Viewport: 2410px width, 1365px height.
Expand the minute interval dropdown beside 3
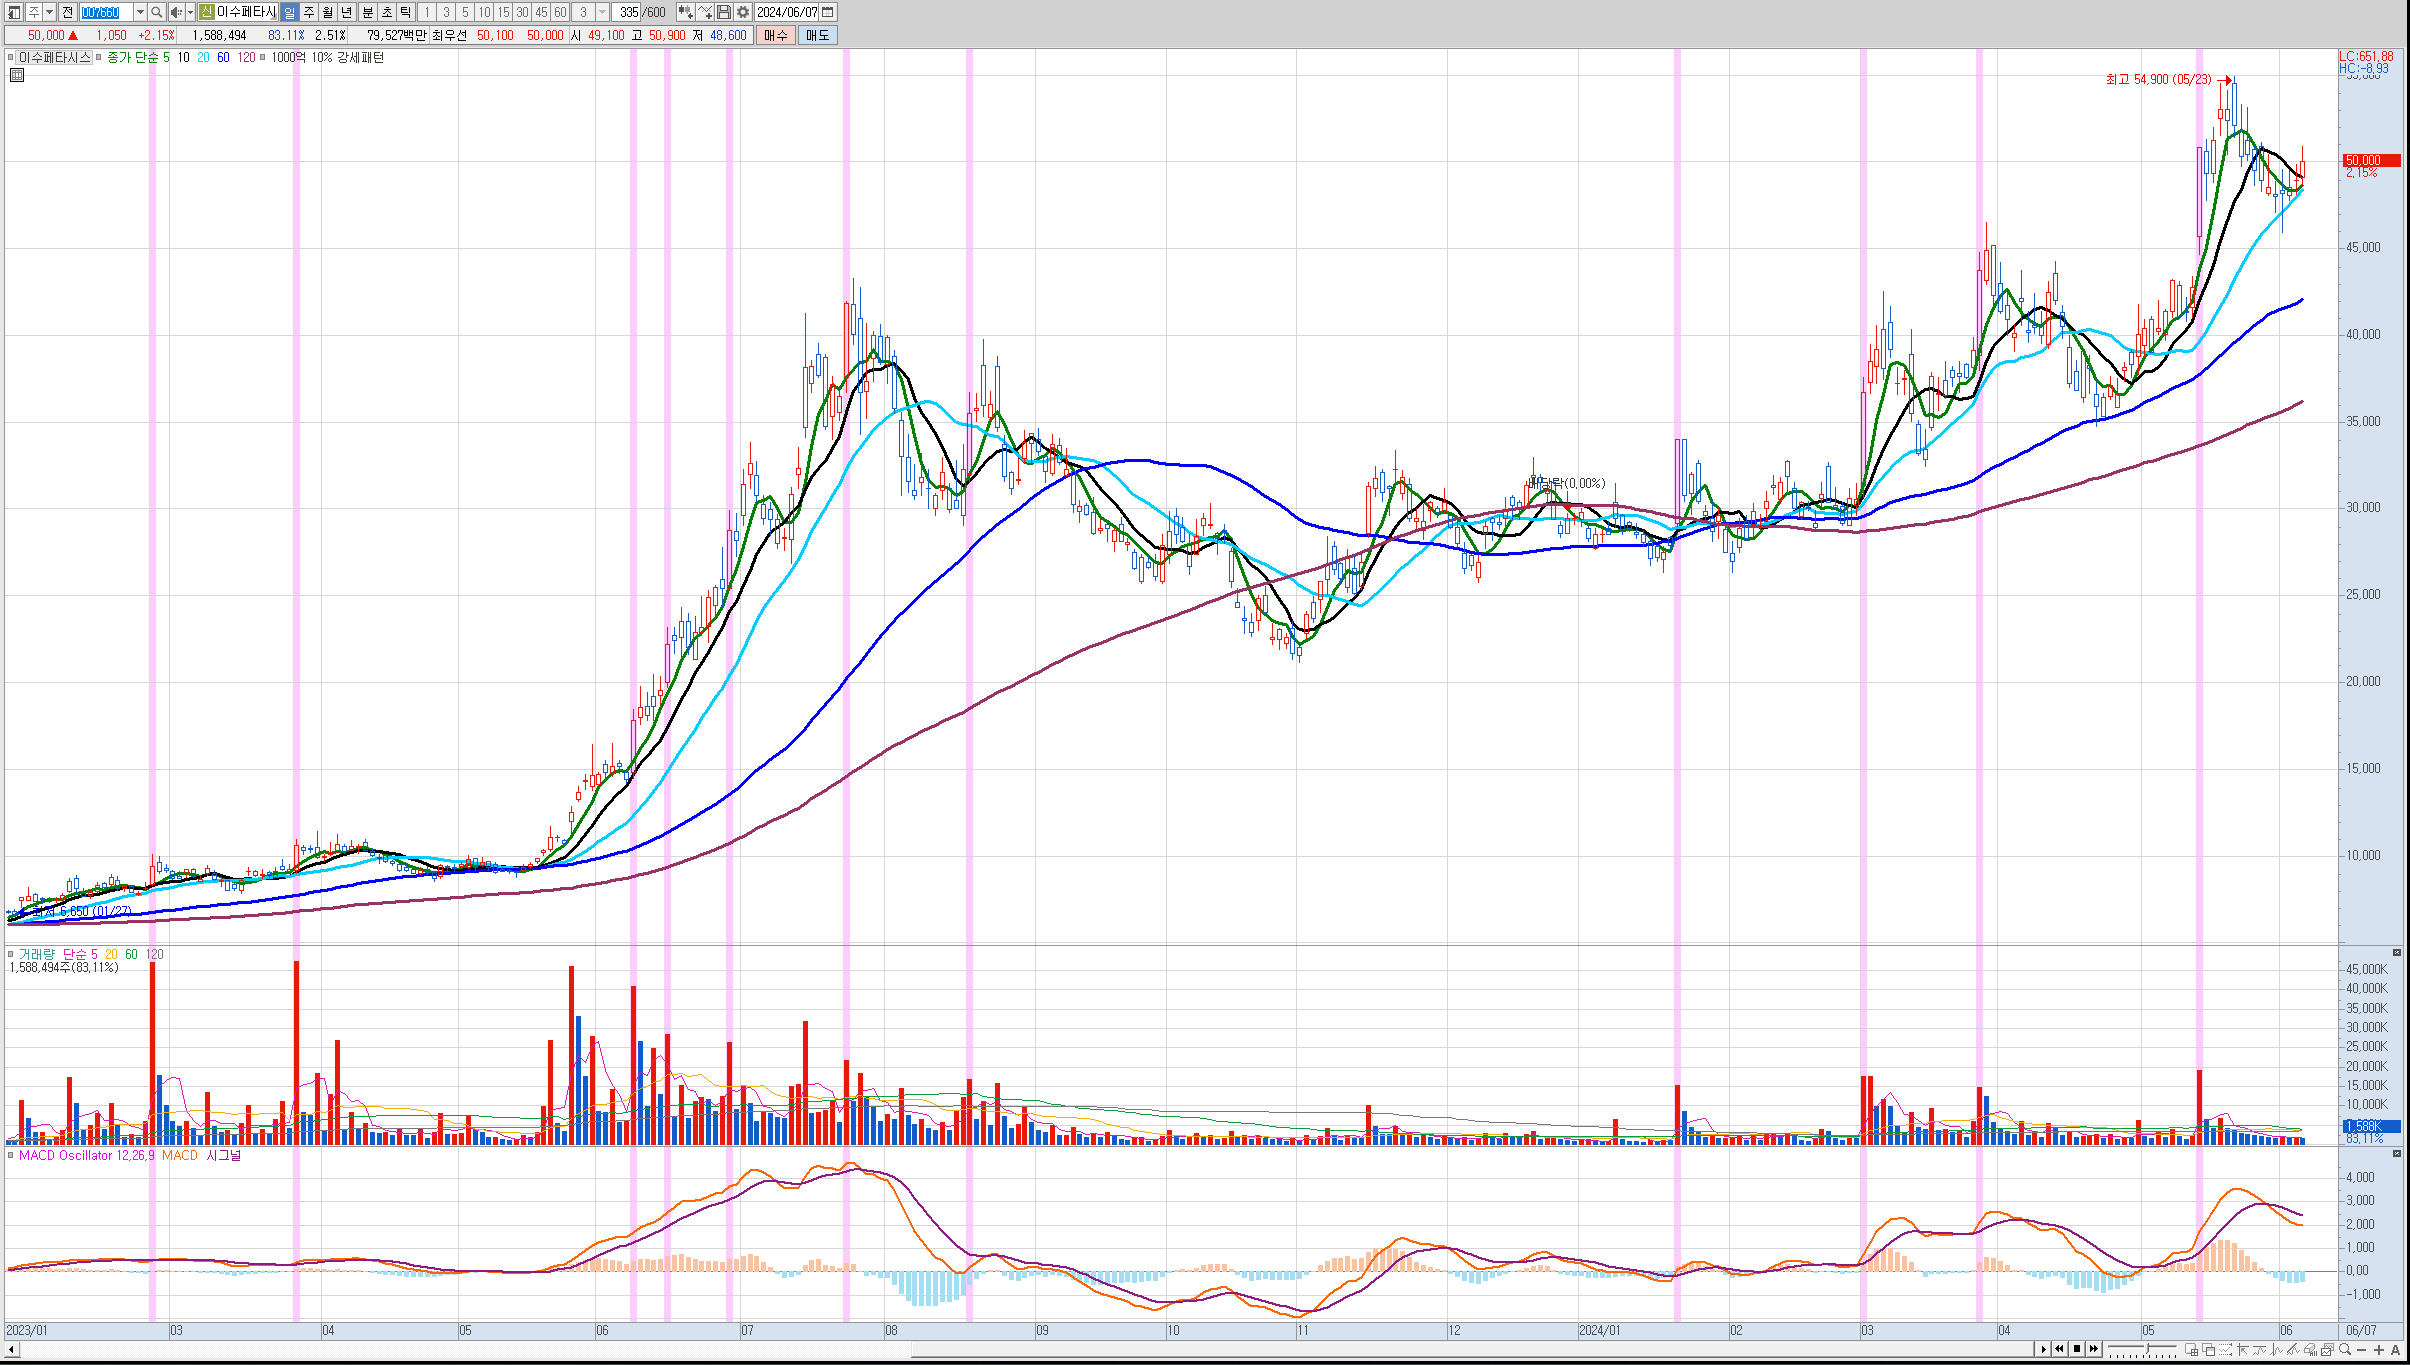pos(602,12)
